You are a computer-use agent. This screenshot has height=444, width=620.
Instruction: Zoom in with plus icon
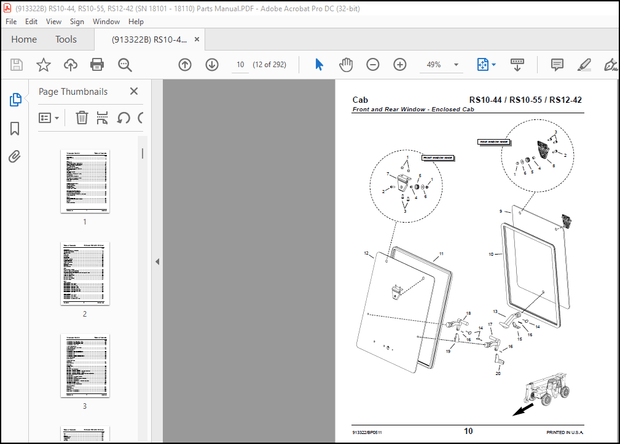pyautogui.click(x=400, y=64)
